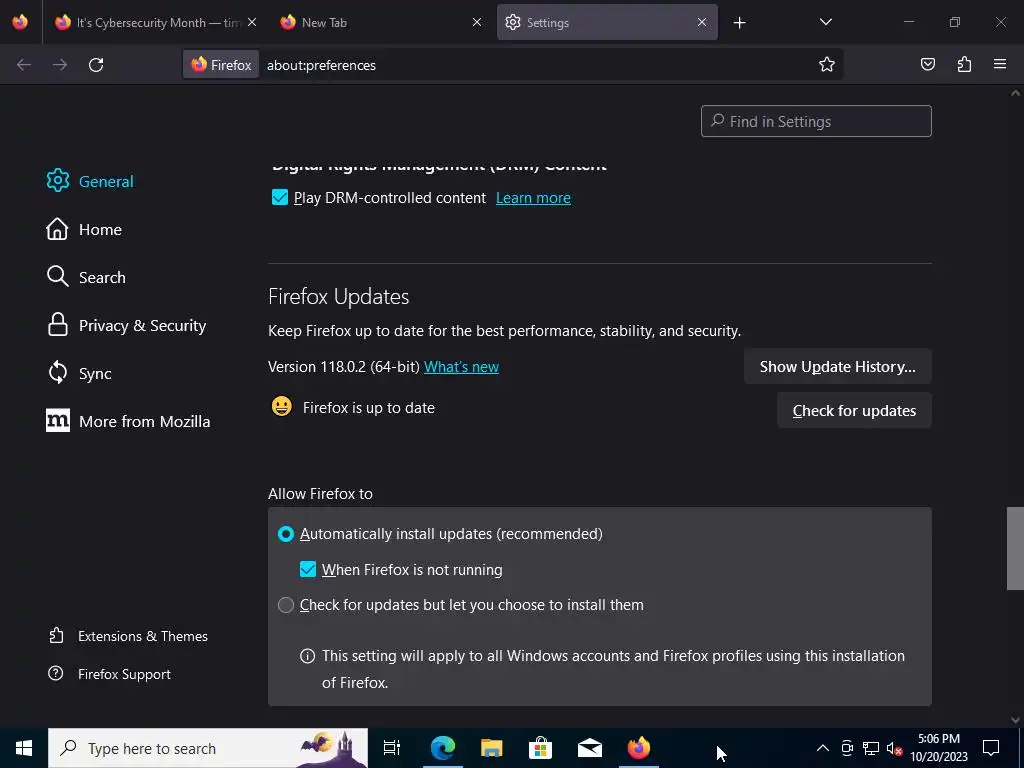The width and height of the screenshot is (1024, 768).
Task: Open File Explorer from taskbar
Action: (491, 748)
